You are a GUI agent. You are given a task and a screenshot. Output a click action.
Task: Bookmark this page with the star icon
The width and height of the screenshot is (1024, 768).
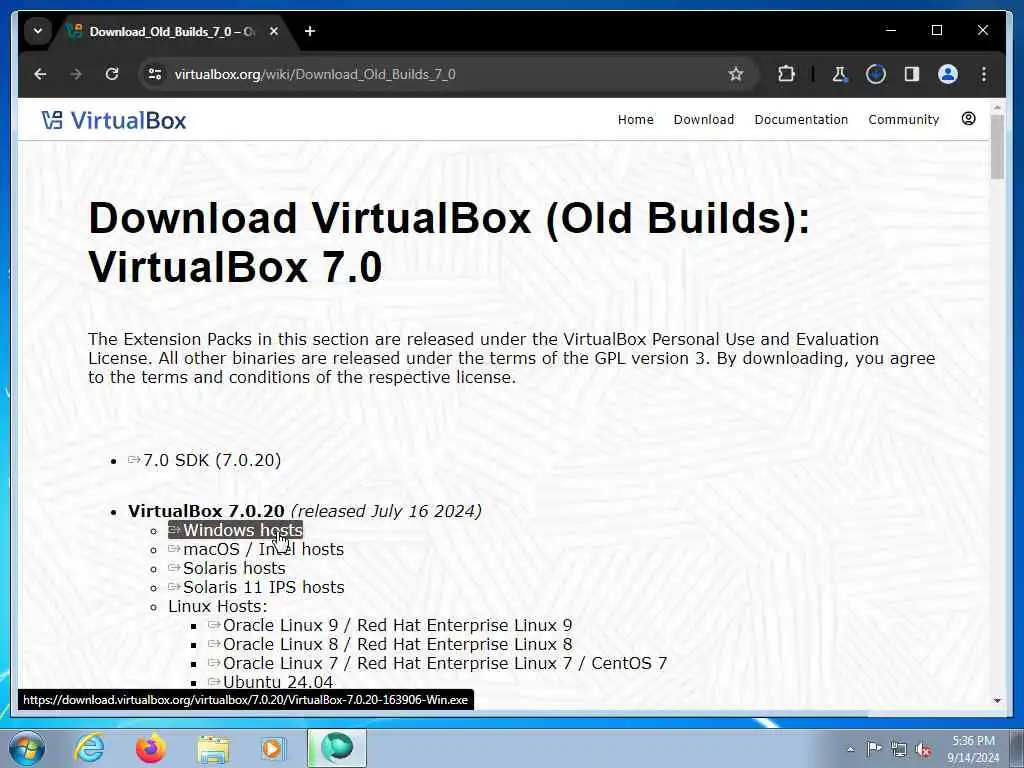tap(736, 74)
